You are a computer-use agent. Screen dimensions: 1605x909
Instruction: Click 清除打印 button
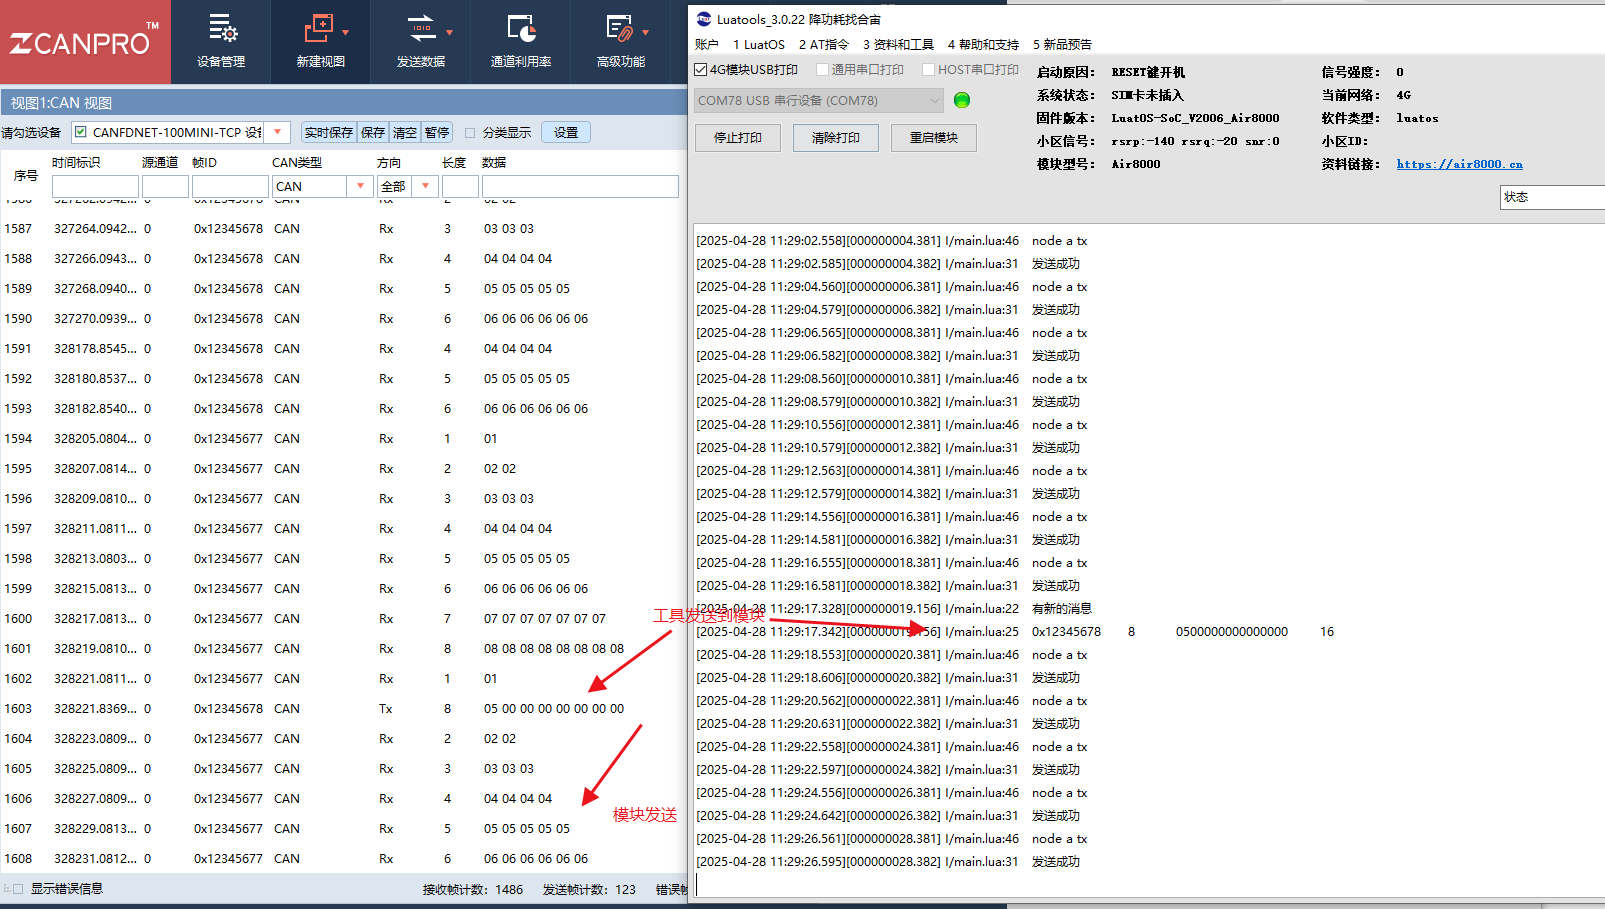835,138
